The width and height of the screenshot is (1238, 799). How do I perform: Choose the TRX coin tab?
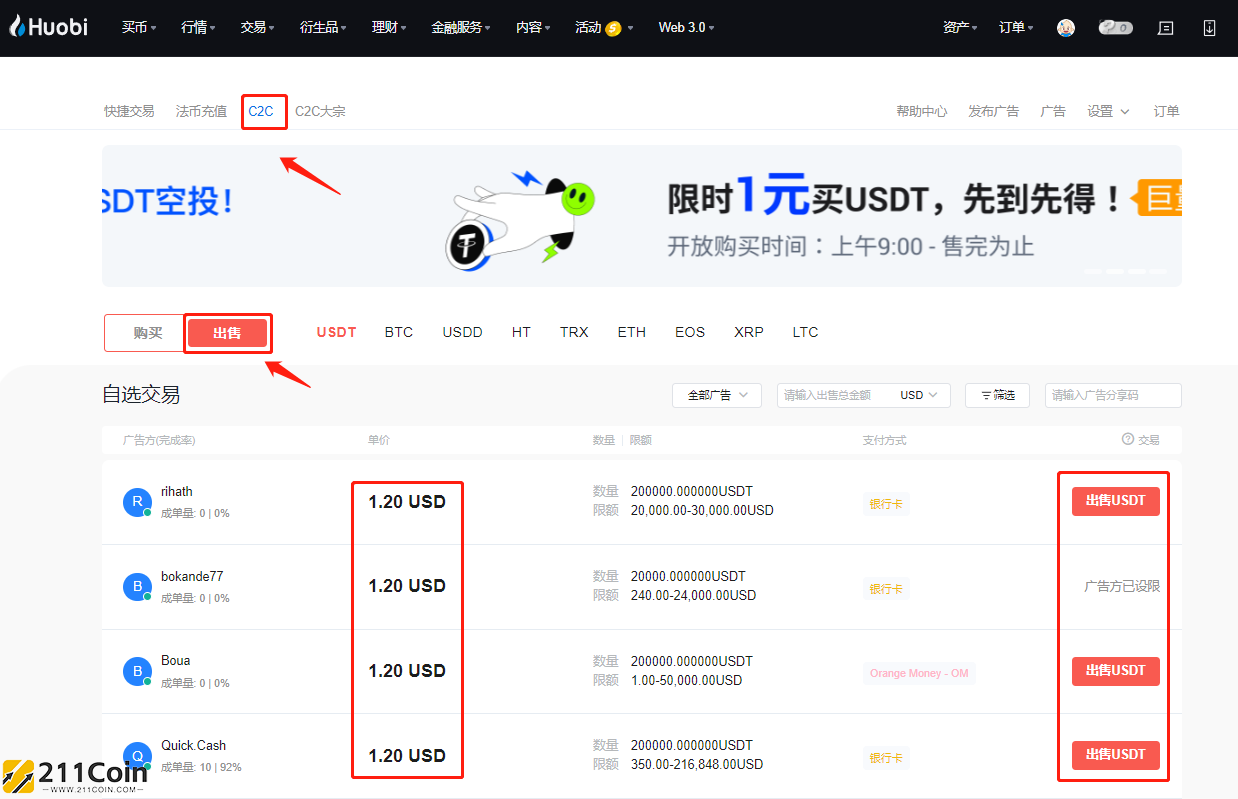[x=574, y=332]
